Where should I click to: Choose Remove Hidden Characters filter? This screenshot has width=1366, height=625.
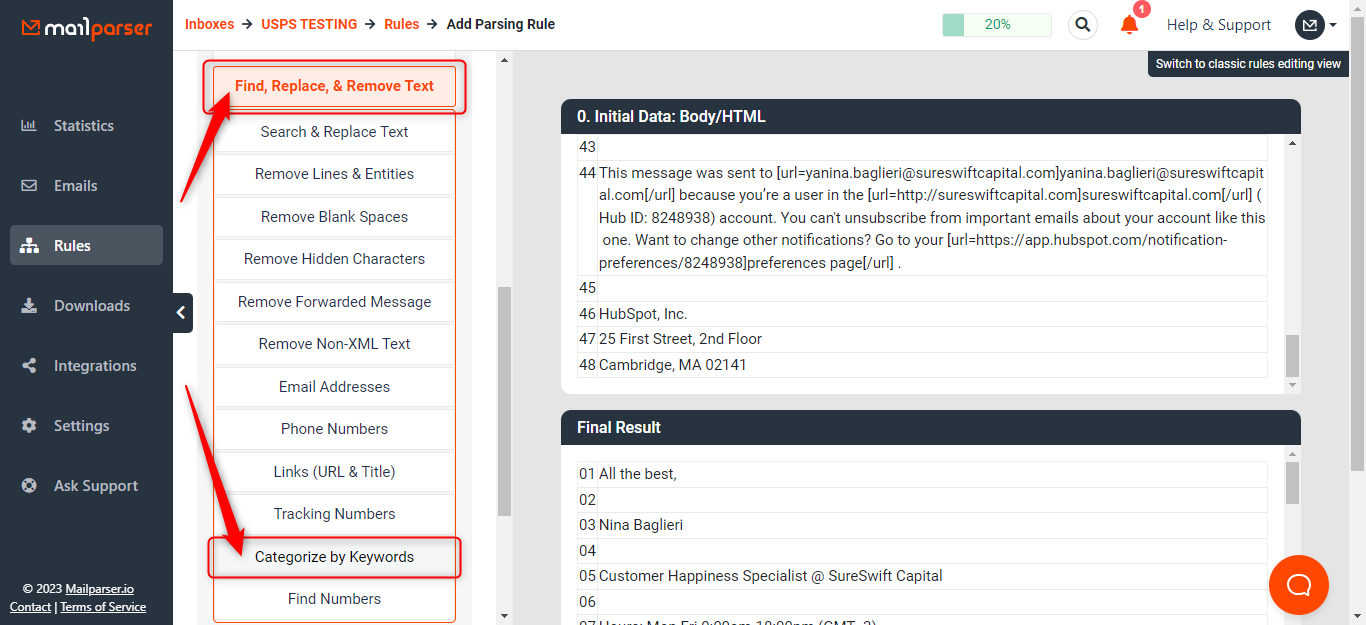click(334, 259)
